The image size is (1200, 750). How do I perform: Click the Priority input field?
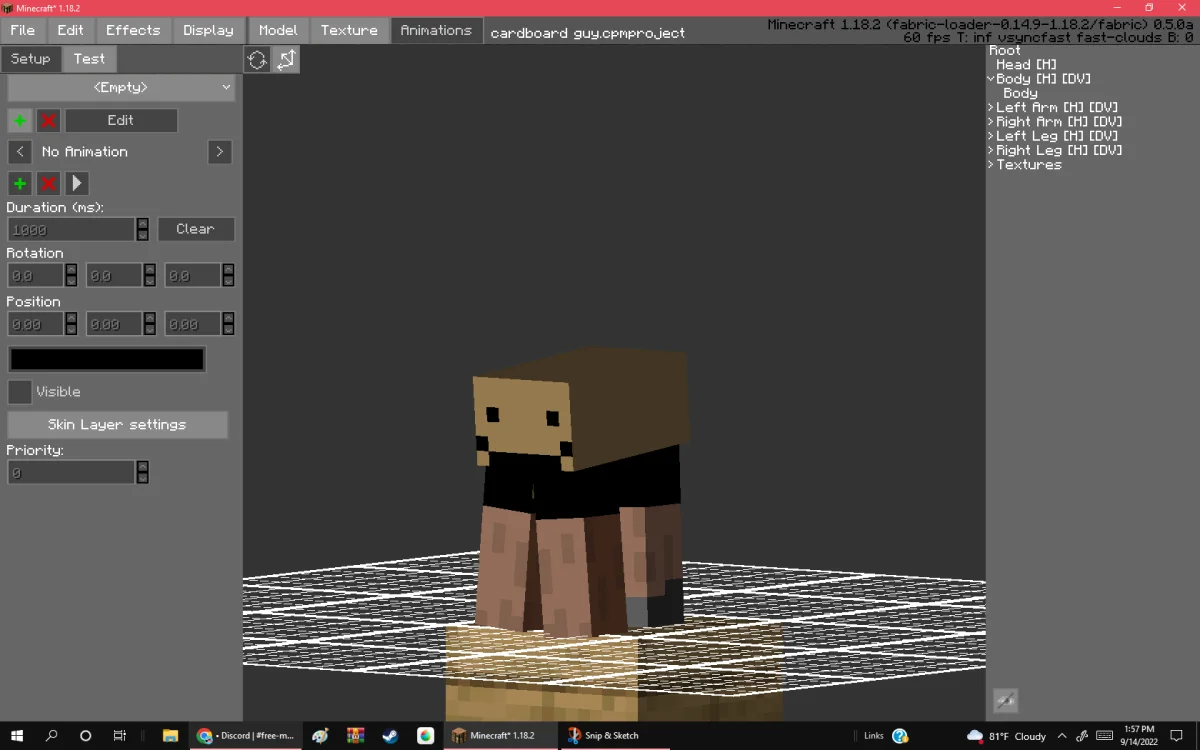pyautogui.click(x=71, y=473)
